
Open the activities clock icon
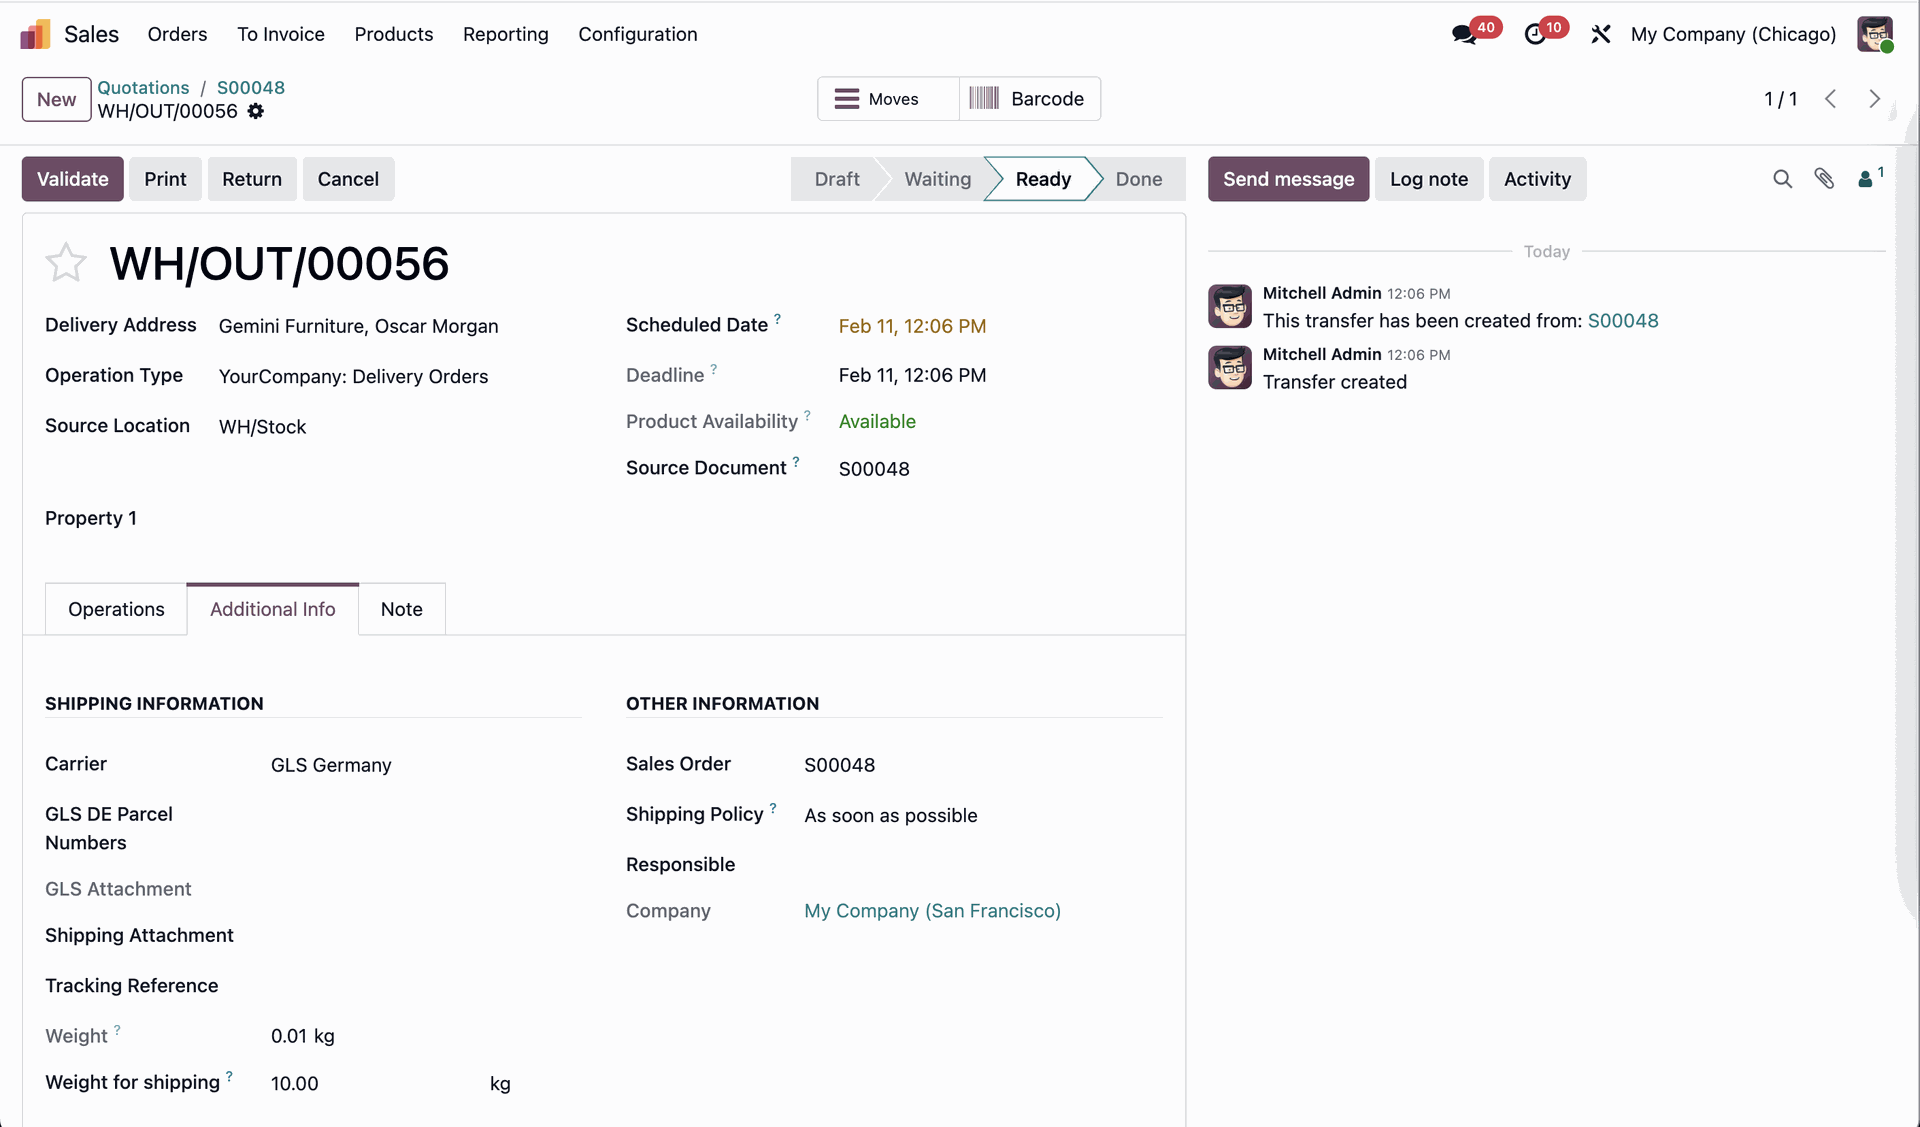(1535, 35)
